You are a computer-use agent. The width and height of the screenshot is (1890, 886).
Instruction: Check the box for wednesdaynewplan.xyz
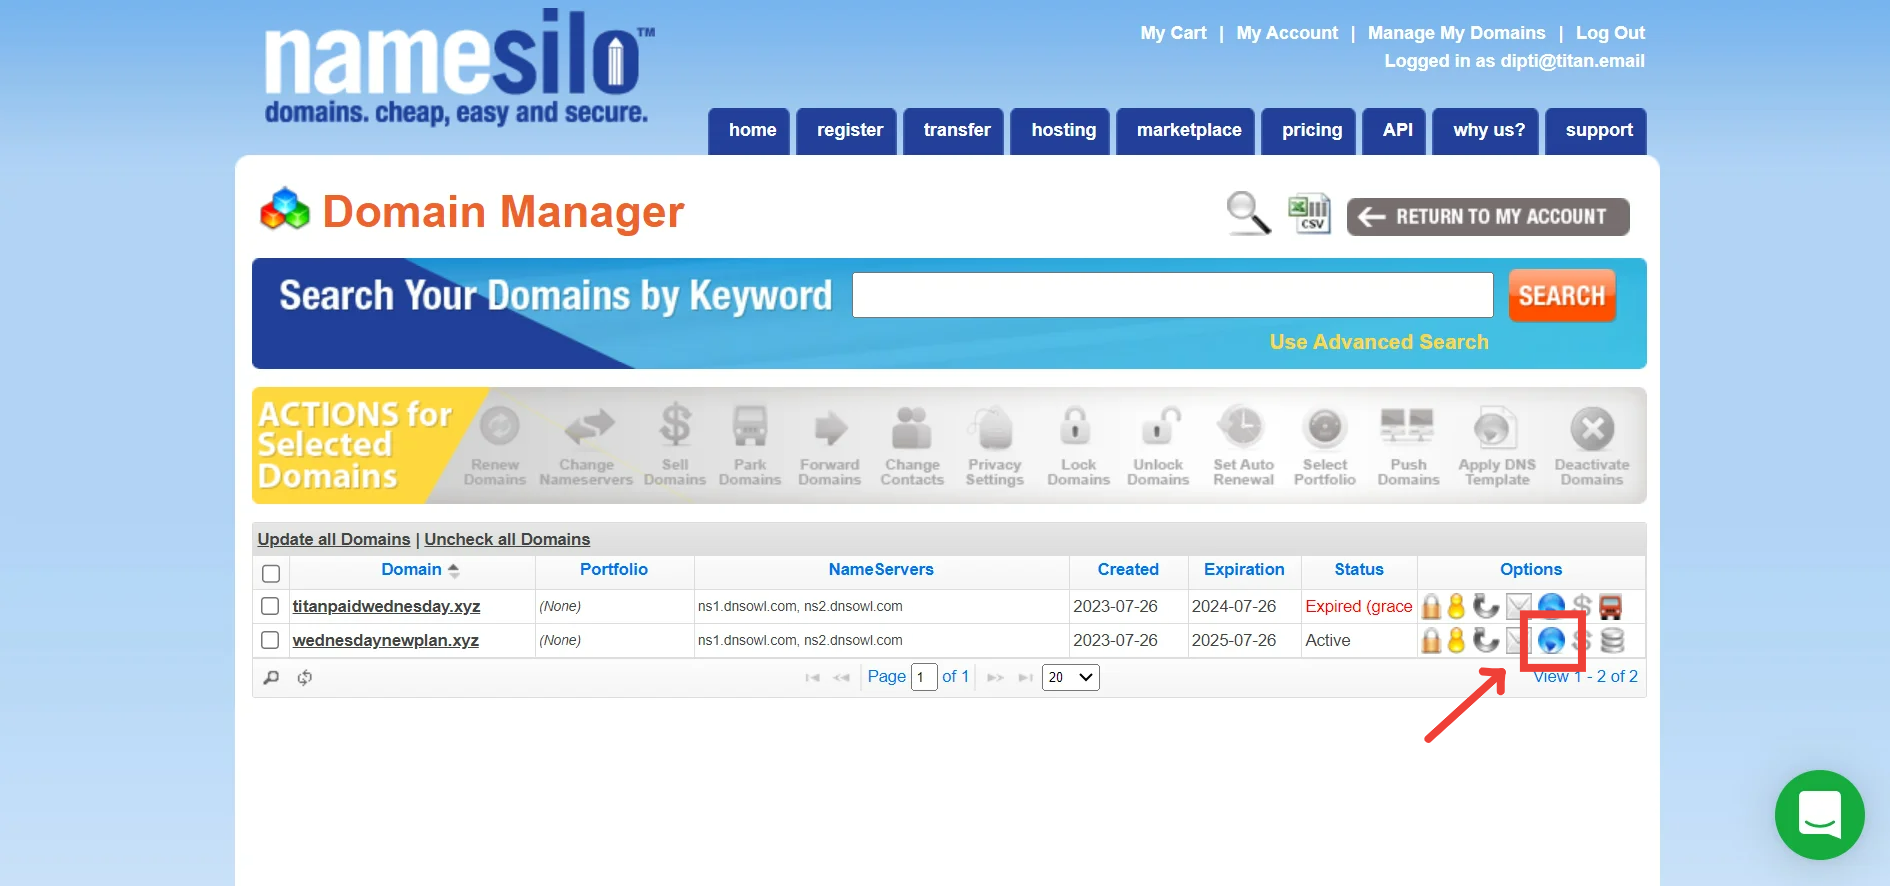click(x=270, y=640)
